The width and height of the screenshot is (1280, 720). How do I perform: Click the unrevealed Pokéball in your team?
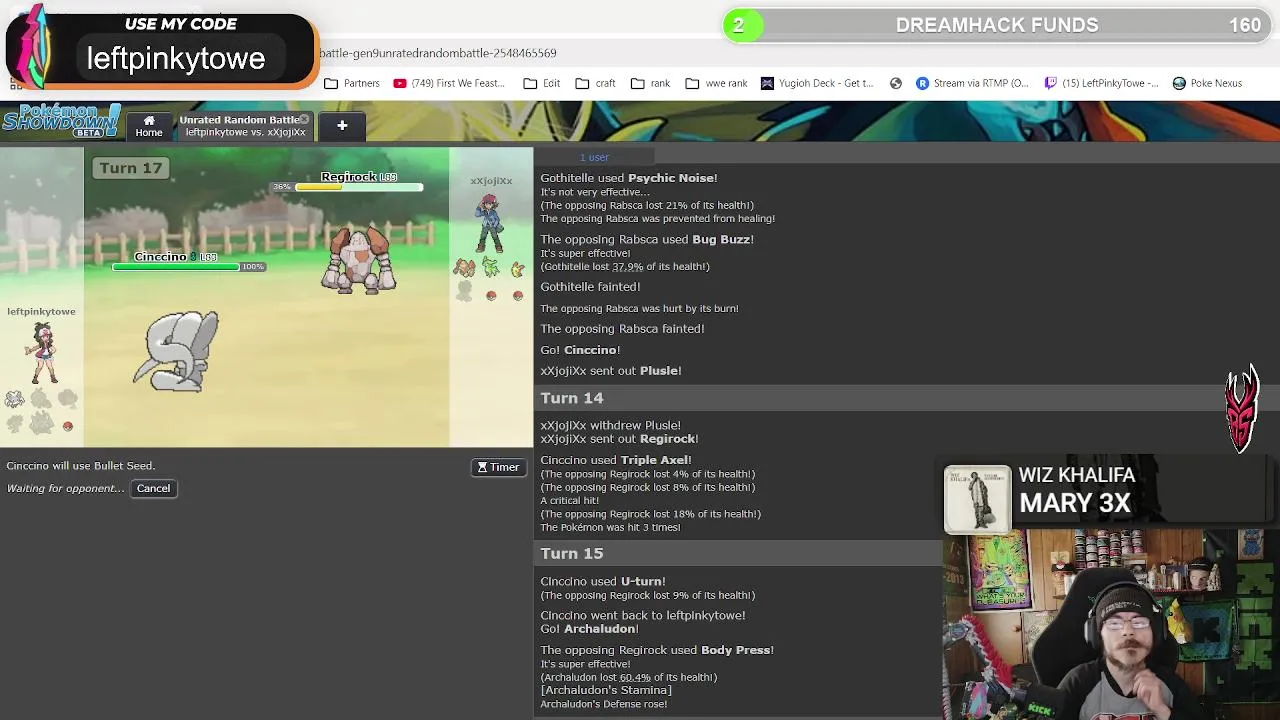[x=68, y=426]
